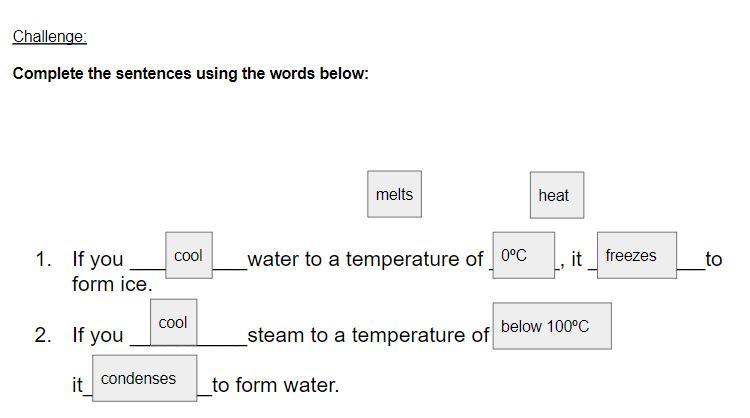Select the "cool" tile in sentence two

click(x=173, y=323)
